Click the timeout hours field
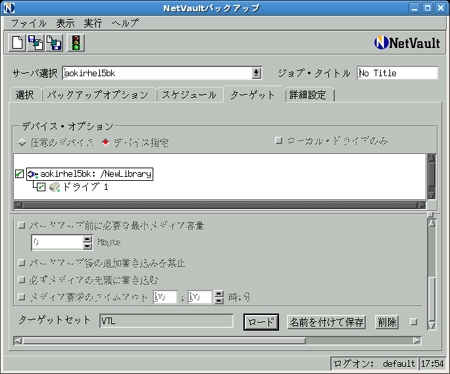 pos(165,297)
